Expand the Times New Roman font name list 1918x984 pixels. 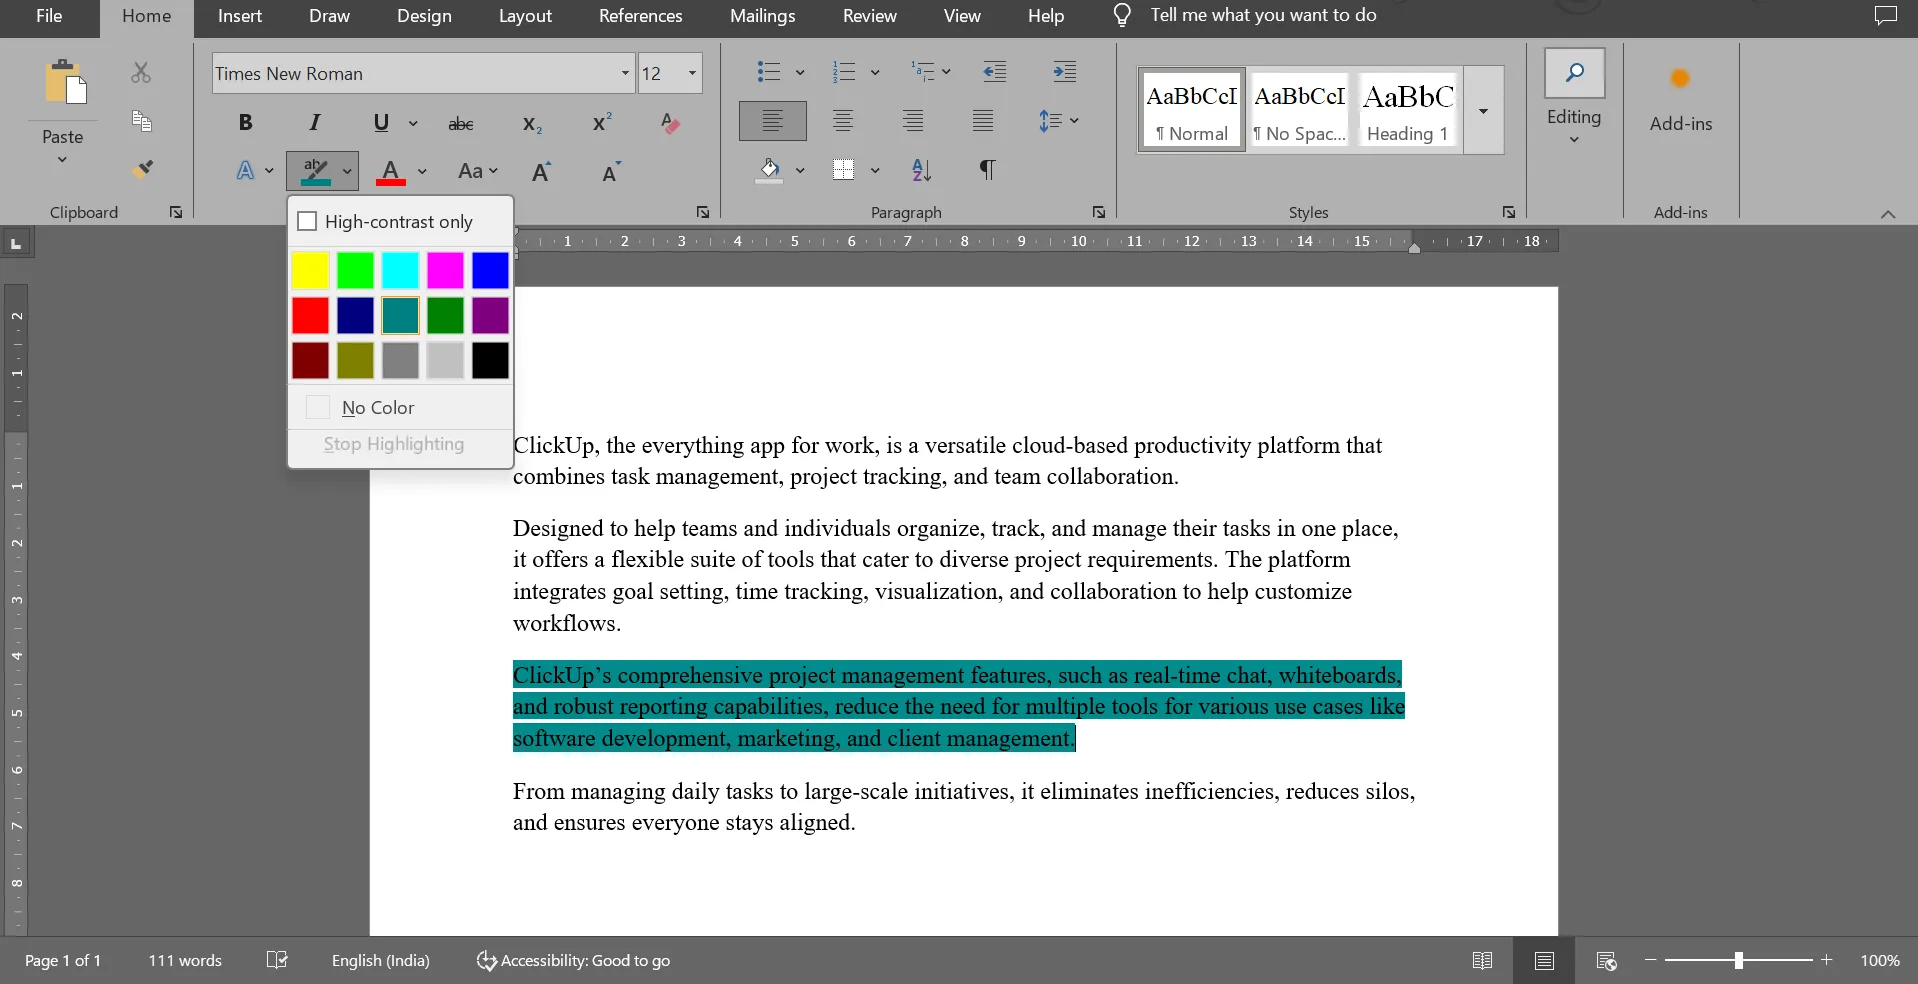[625, 73]
